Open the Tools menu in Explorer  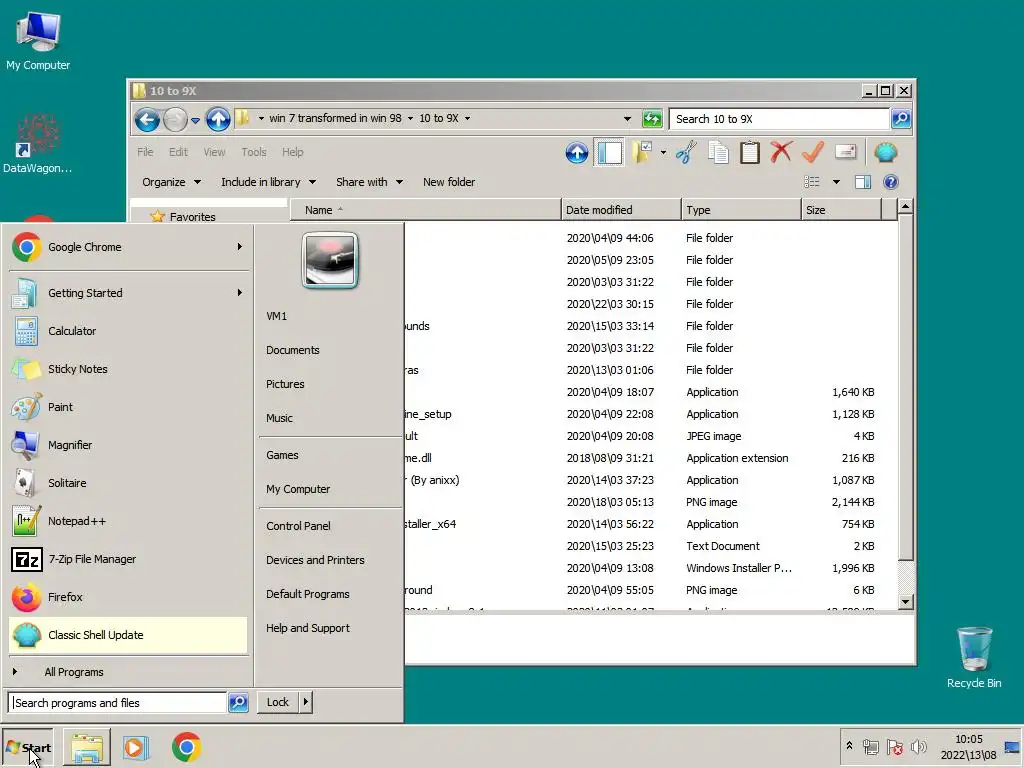tap(254, 152)
